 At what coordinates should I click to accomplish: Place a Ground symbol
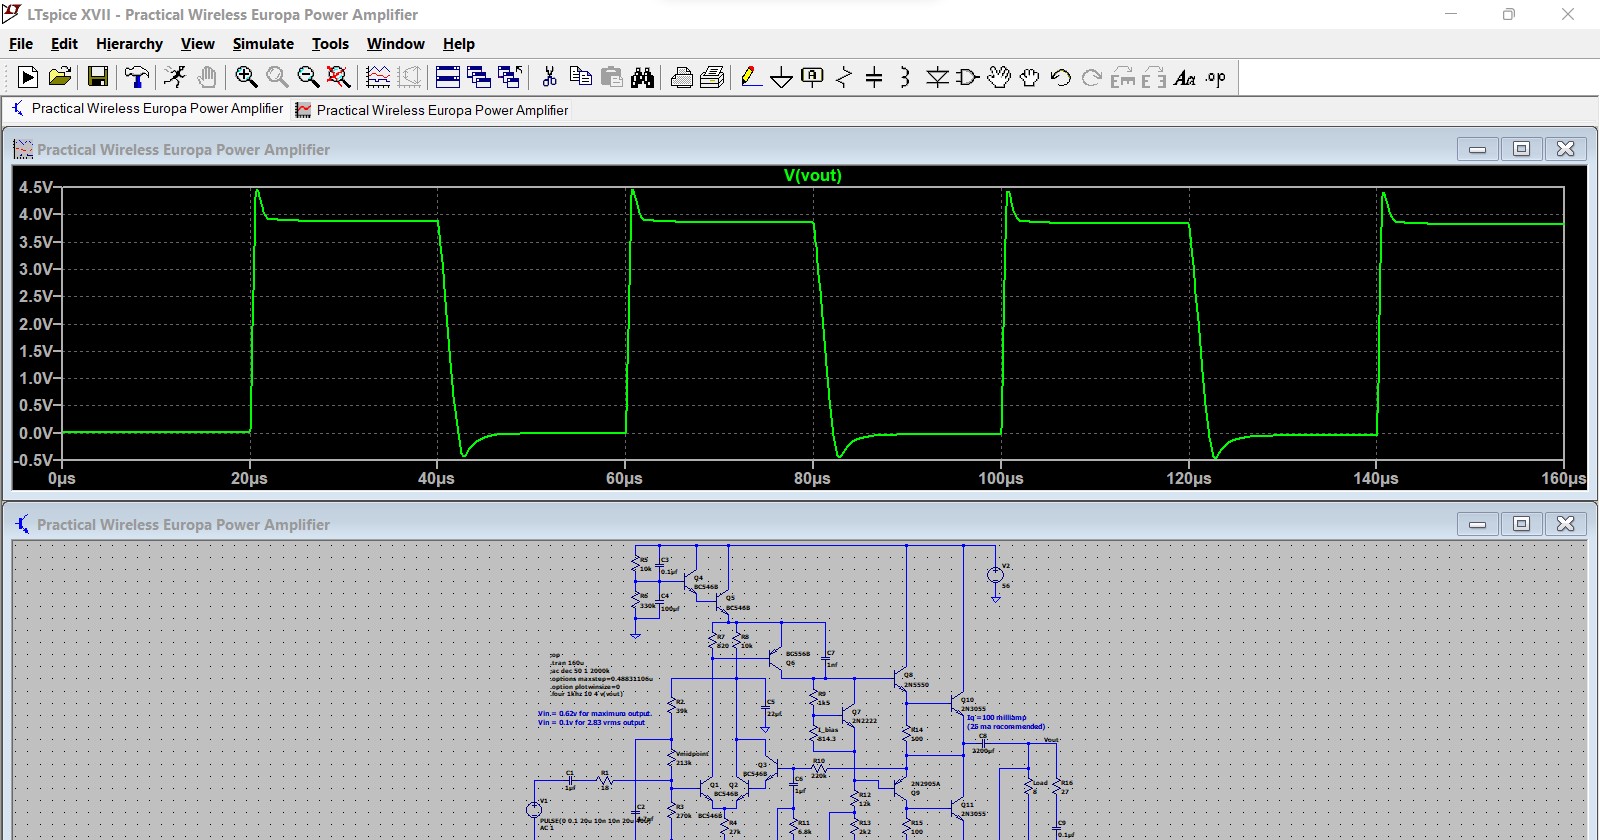click(782, 77)
